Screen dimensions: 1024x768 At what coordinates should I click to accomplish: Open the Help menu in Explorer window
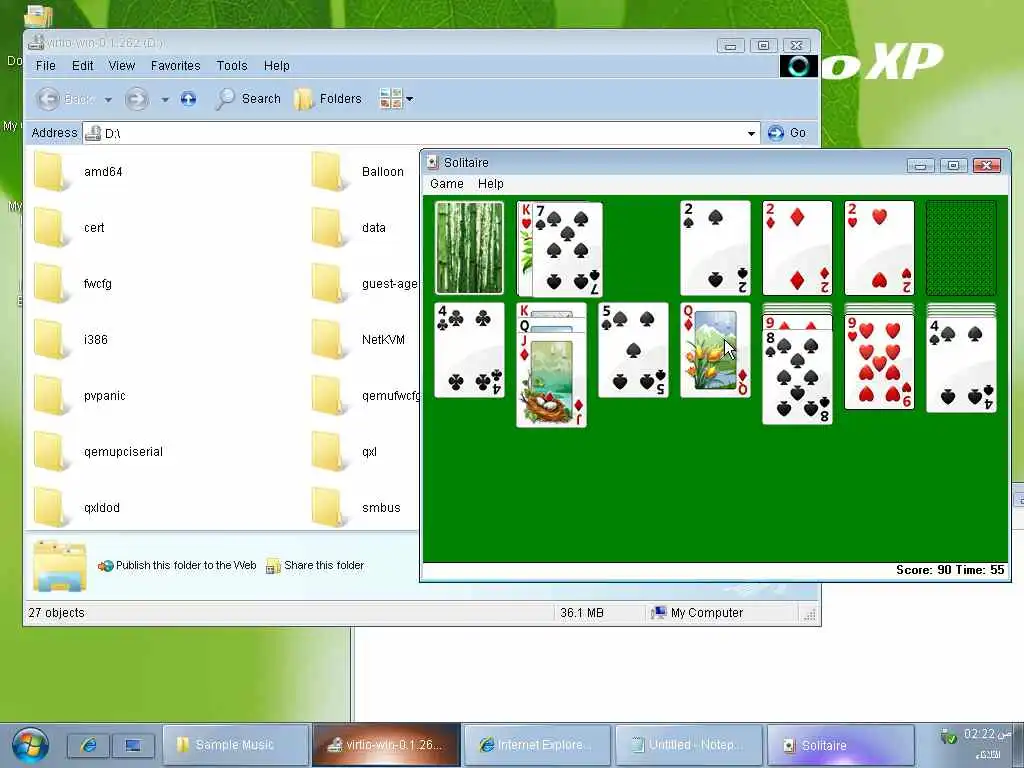pyautogui.click(x=276, y=66)
